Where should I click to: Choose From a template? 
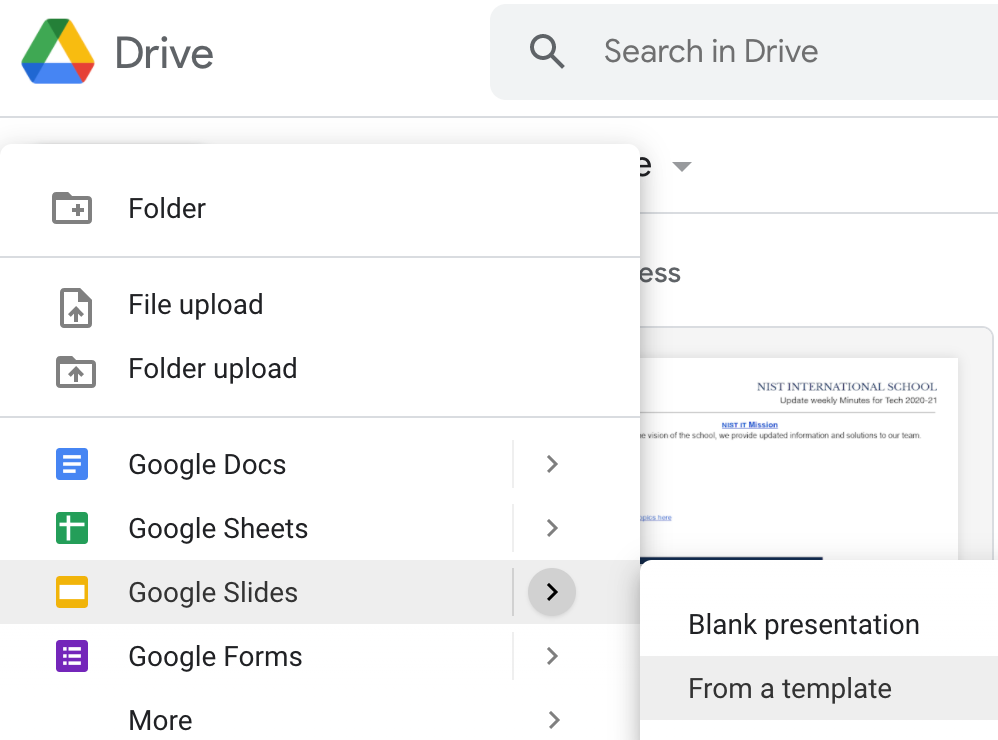click(x=790, y=688)
